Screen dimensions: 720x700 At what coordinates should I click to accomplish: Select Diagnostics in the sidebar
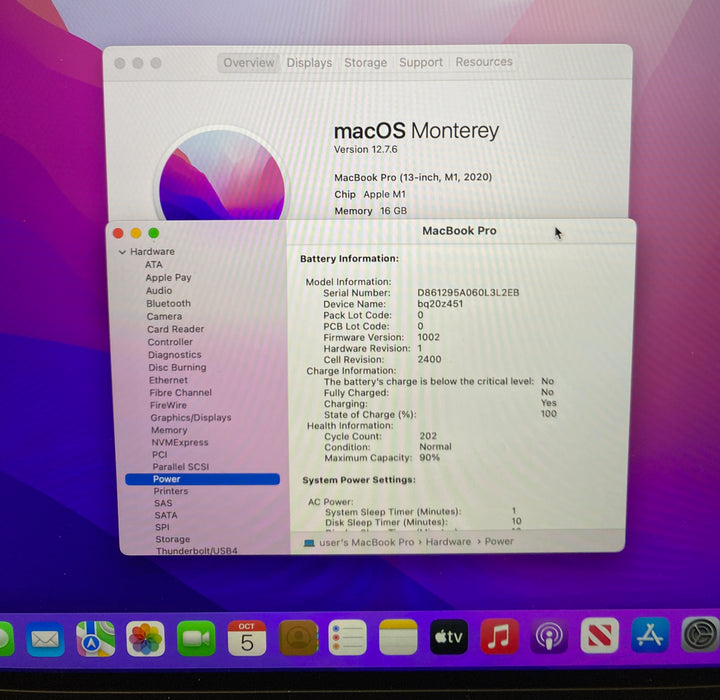point(174,355)
